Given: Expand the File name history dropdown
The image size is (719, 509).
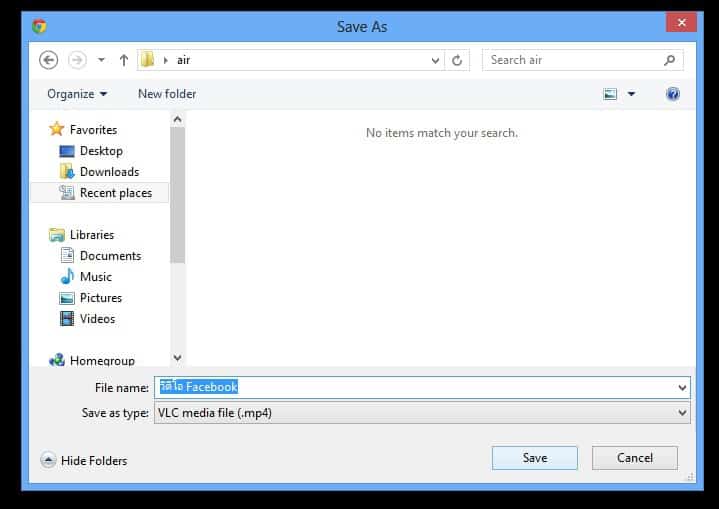Looking at the screenshot, I should [x=682, y=387].
